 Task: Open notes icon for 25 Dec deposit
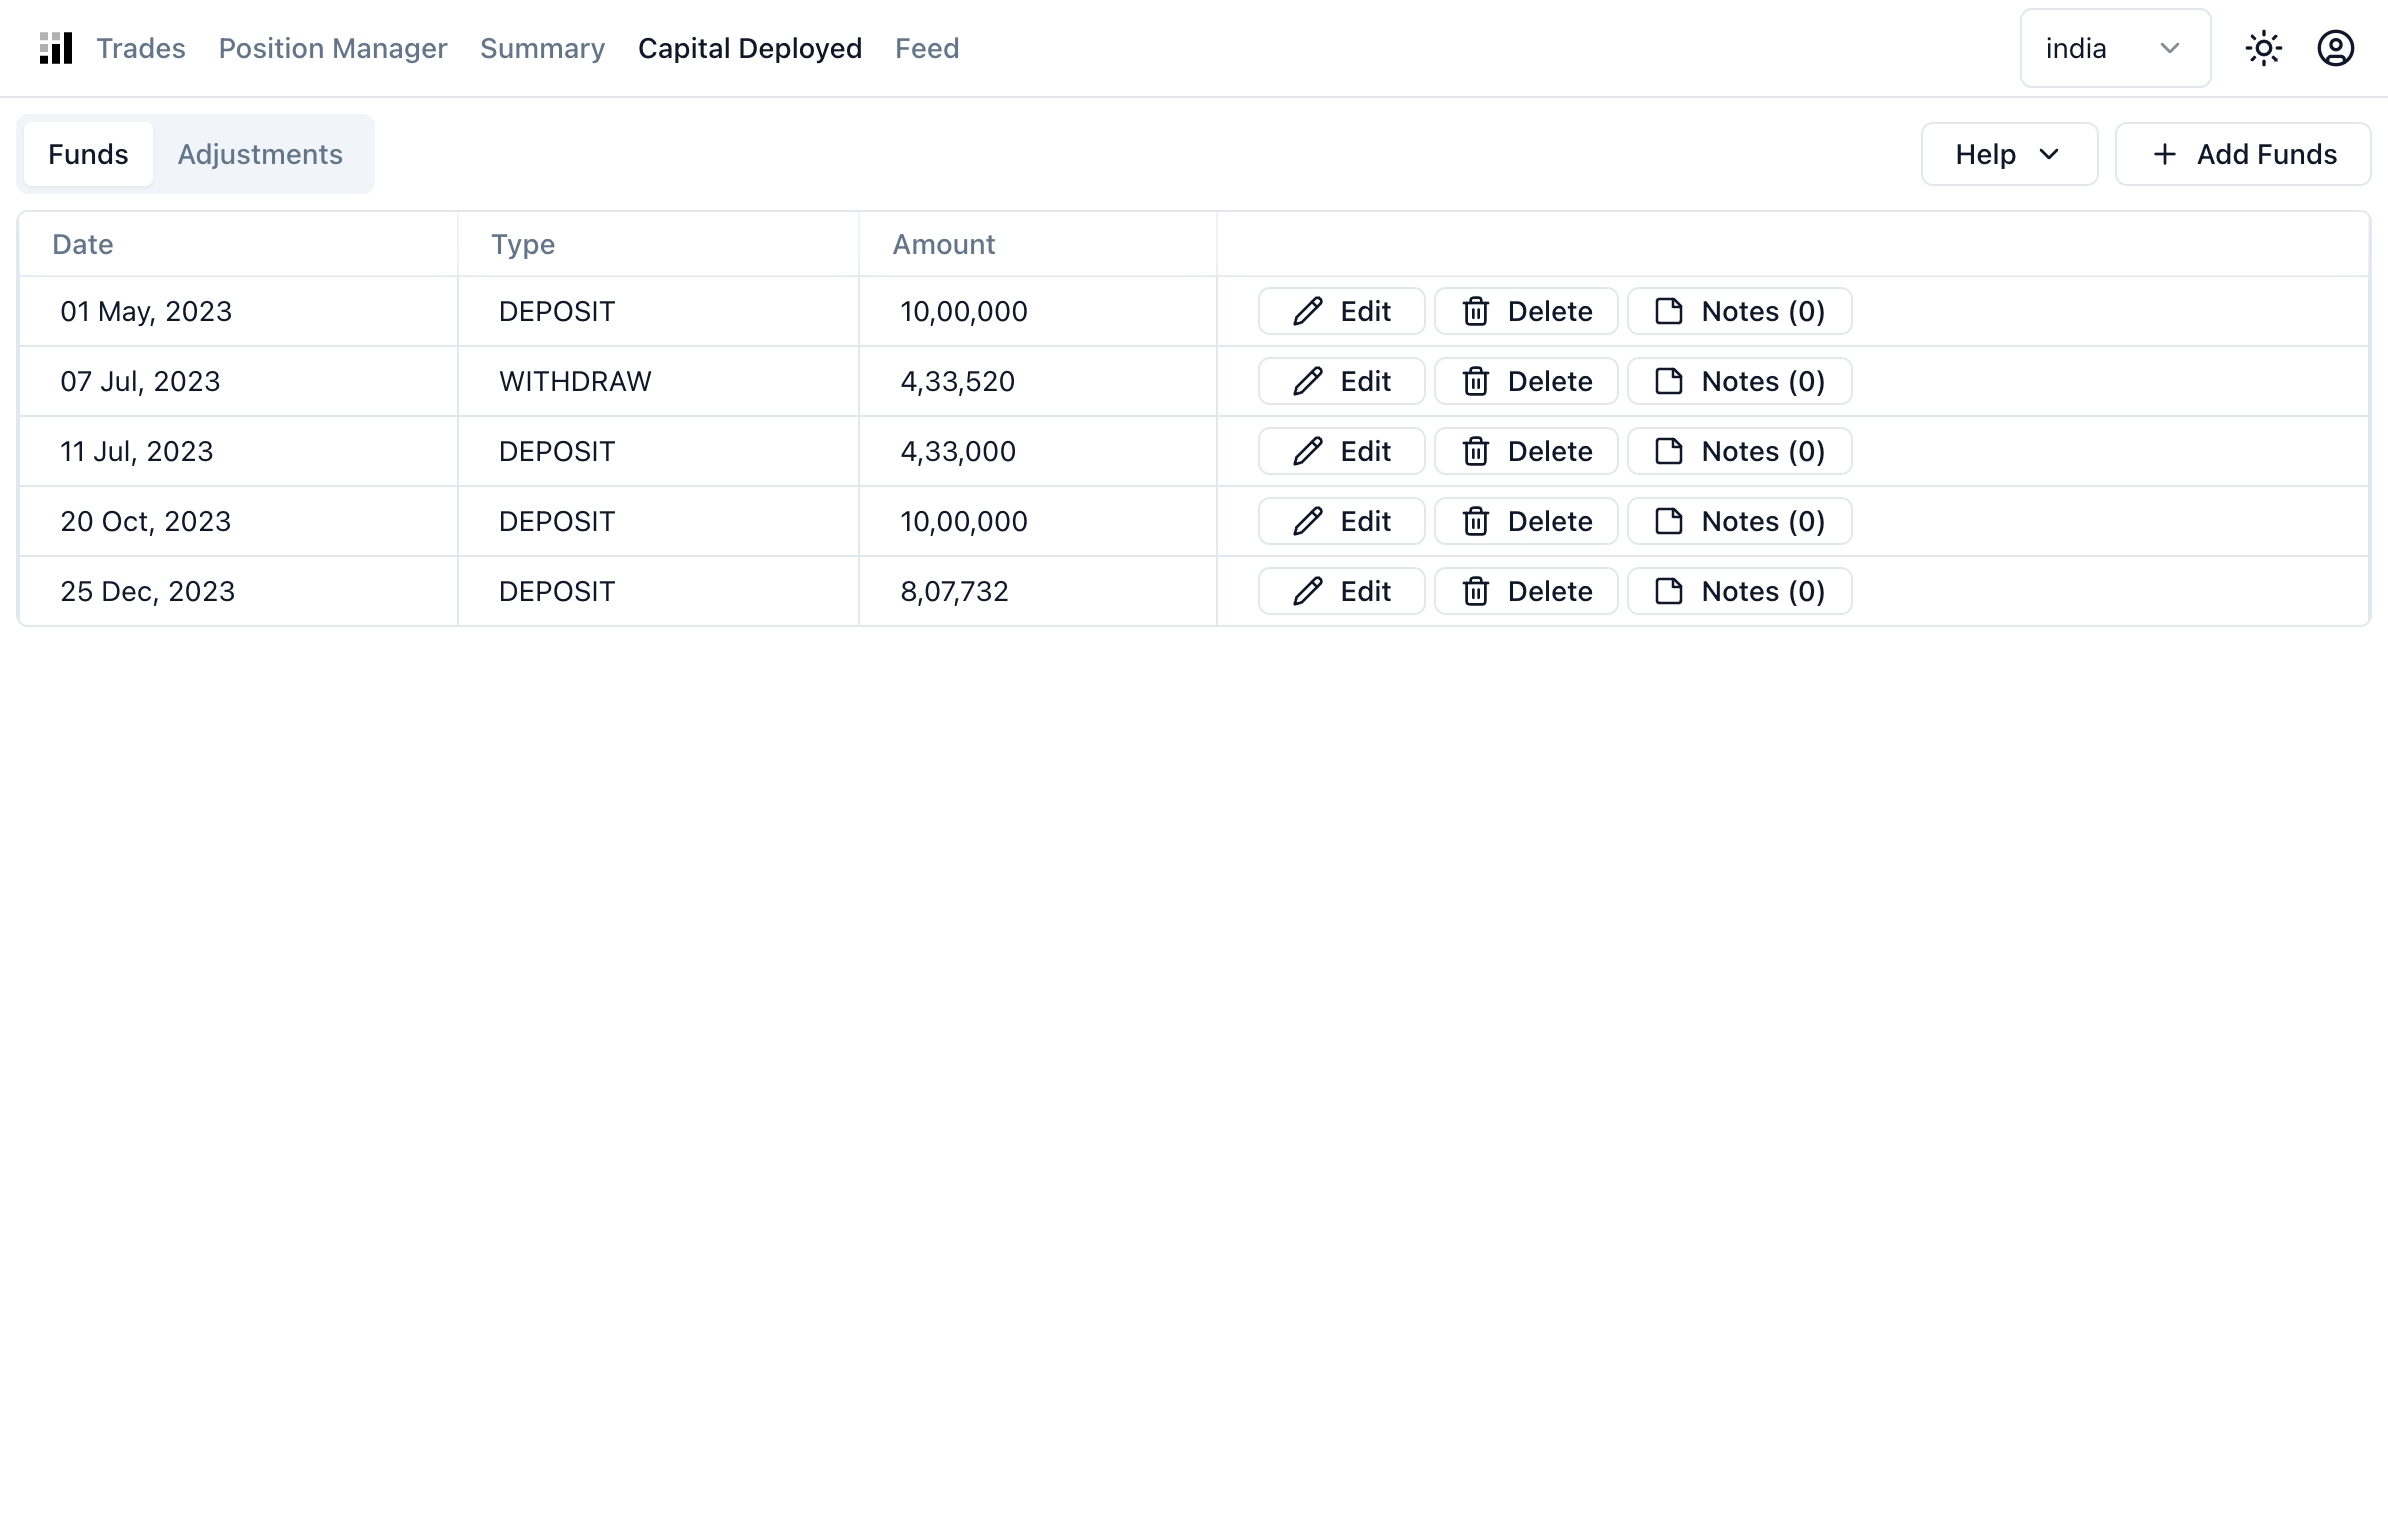click(x=1669, y=591)
